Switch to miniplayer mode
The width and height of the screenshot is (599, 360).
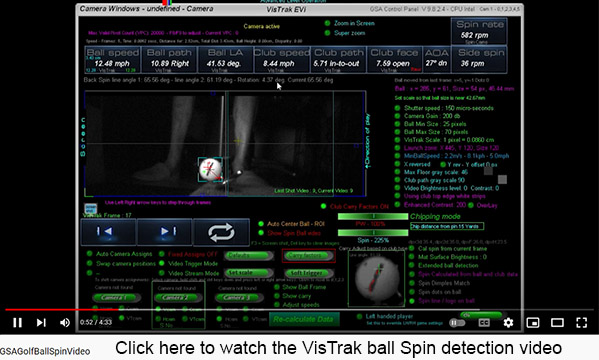pyautogui.click(x=533, y=323)
